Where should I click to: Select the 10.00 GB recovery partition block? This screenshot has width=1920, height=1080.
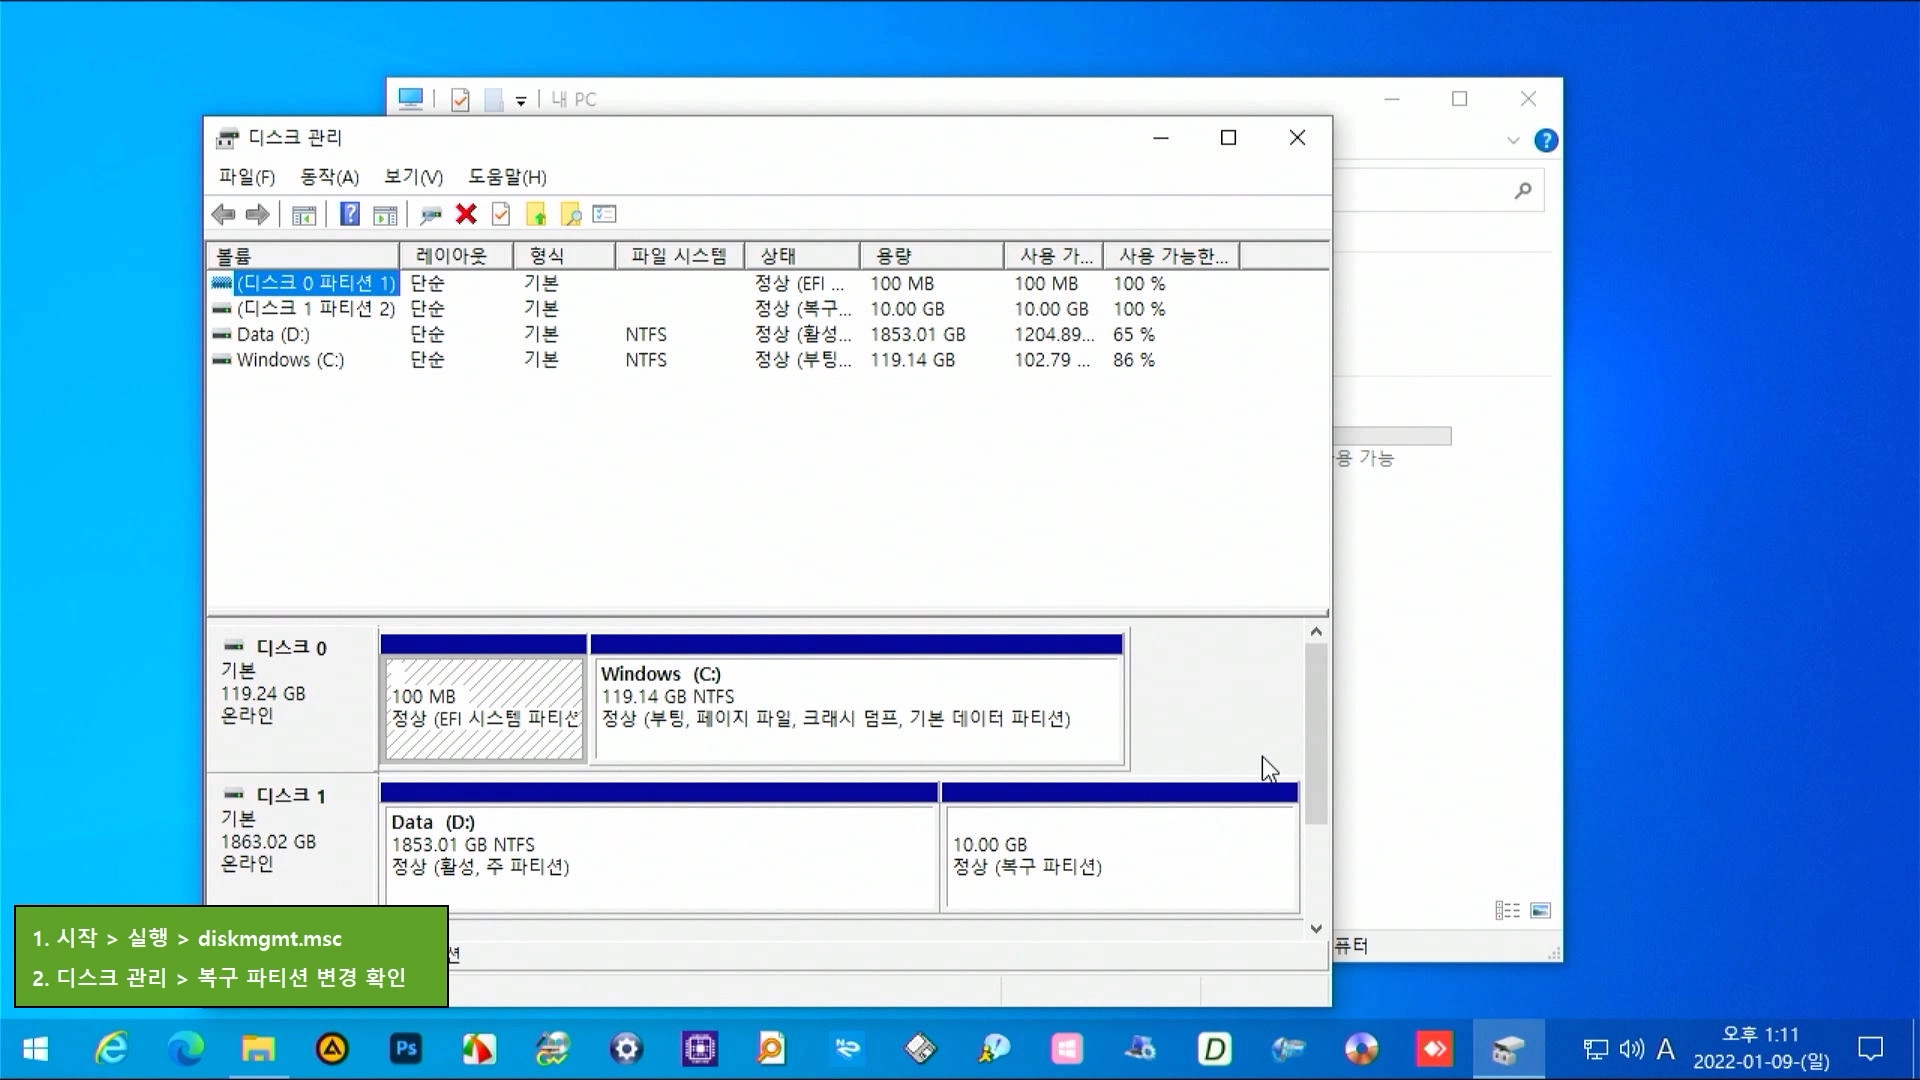[x=1120, y=847]
